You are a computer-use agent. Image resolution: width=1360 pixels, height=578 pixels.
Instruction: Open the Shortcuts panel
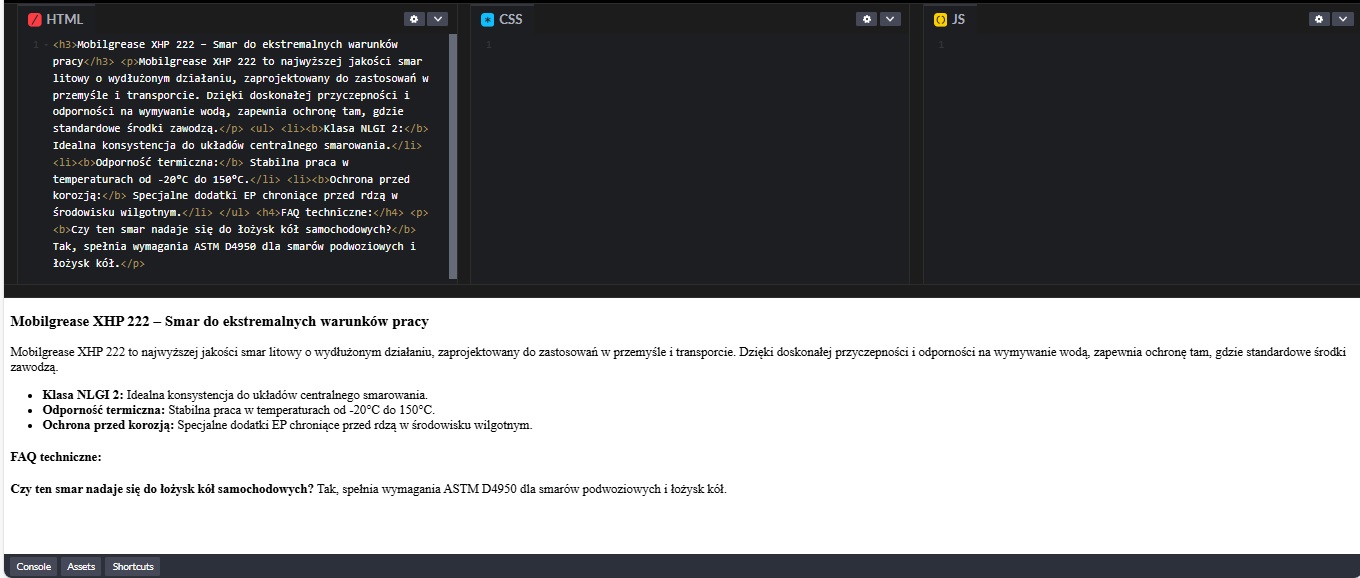133,567
